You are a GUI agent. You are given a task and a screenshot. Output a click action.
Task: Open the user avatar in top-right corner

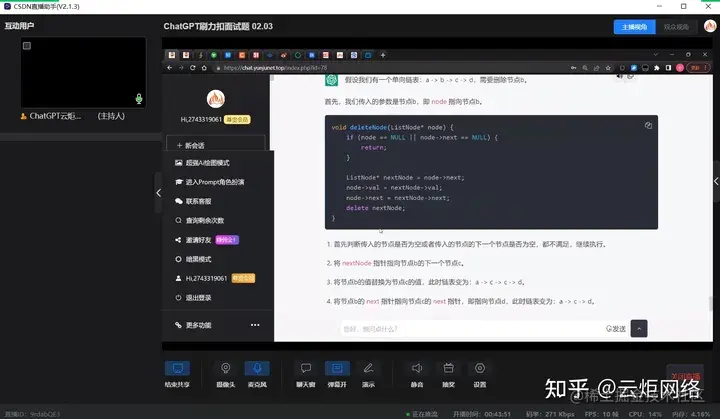click(x=710, y=26)
